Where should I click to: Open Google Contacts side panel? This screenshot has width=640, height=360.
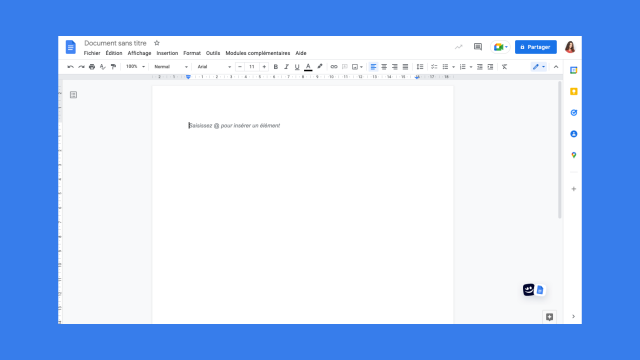click(x=573, y=134)
